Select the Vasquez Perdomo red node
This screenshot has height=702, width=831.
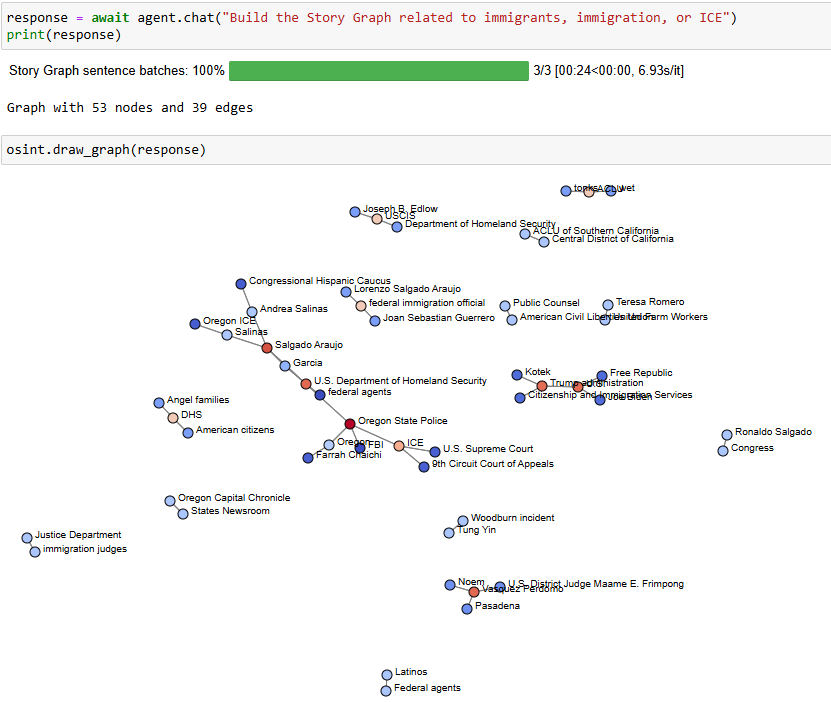[474, 592]
